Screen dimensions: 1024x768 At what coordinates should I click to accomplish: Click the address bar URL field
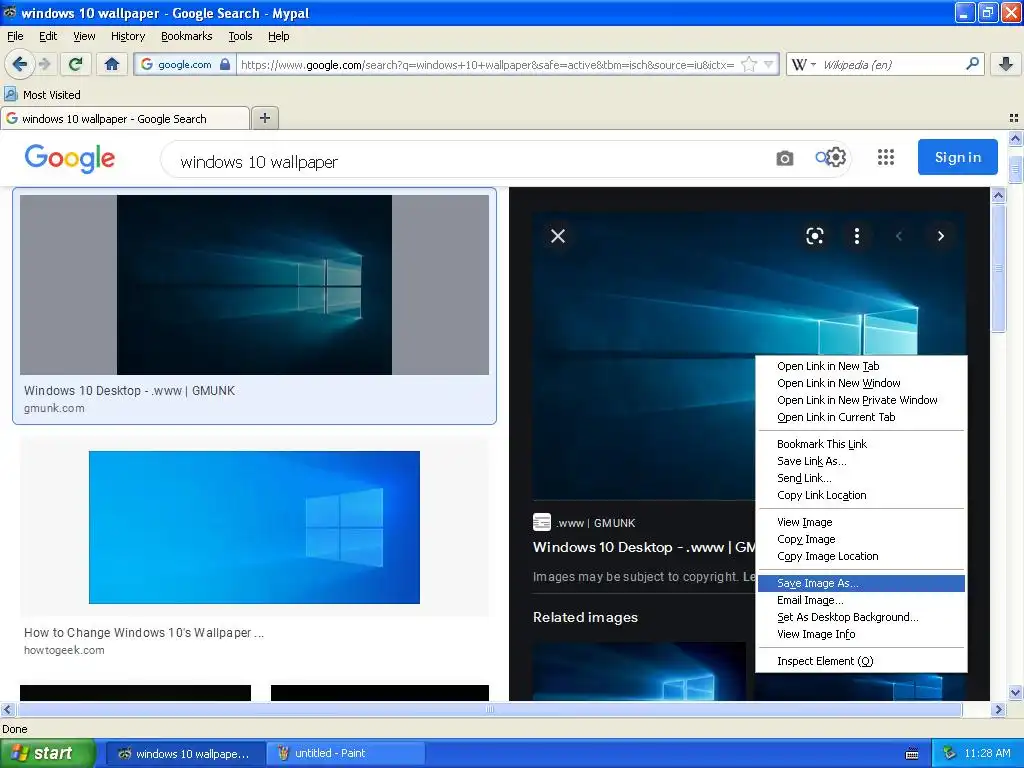487,64
